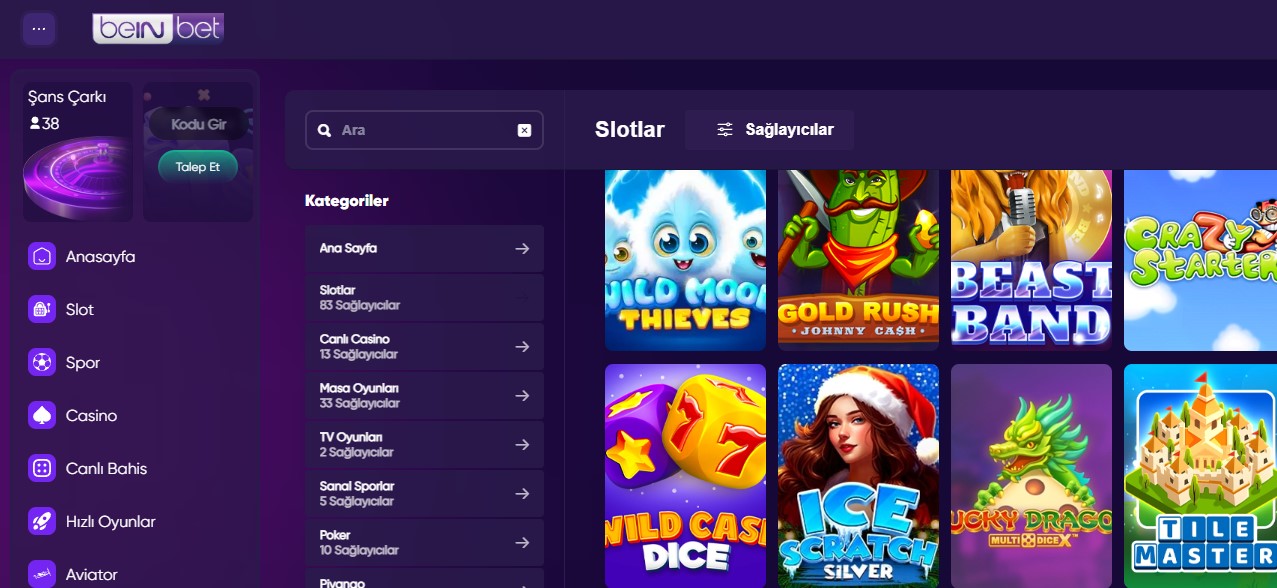The height and width of the screenshot is (588, 1277).
Task: Open Hızlı Oyunlar with its rocket icon
Action: click(x=41, y=521)
